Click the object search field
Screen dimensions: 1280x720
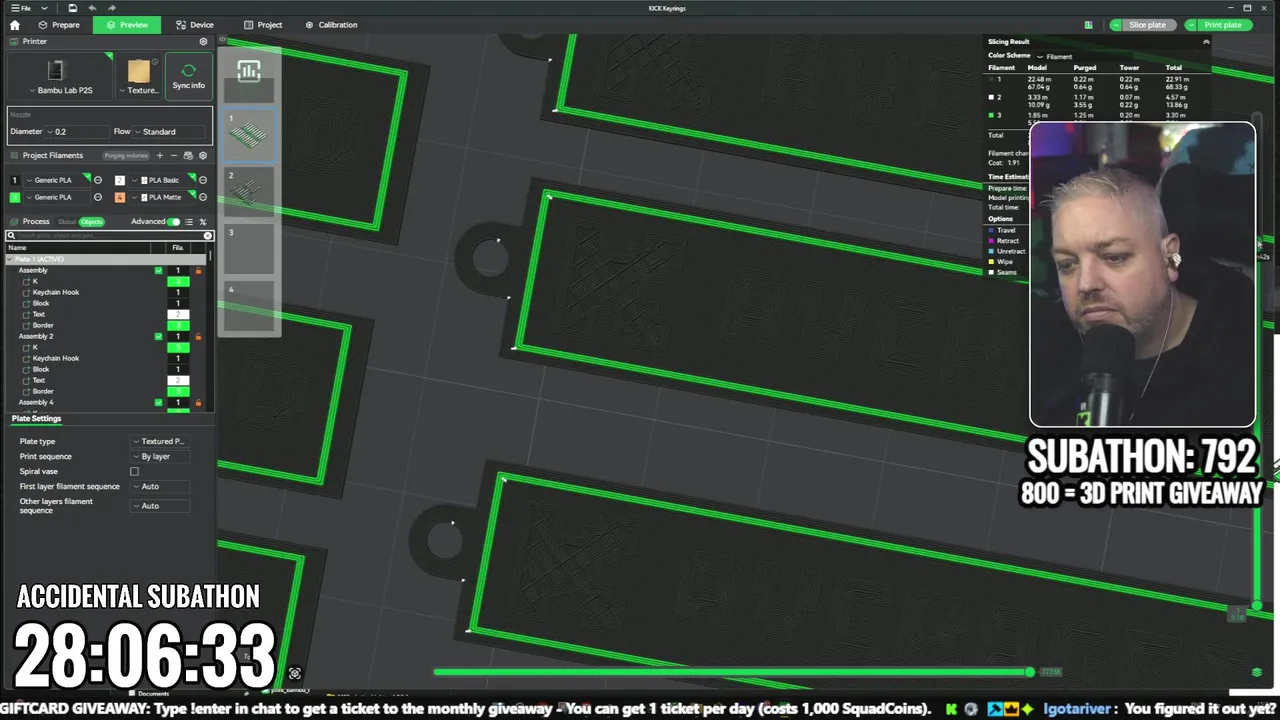point(110,236)
